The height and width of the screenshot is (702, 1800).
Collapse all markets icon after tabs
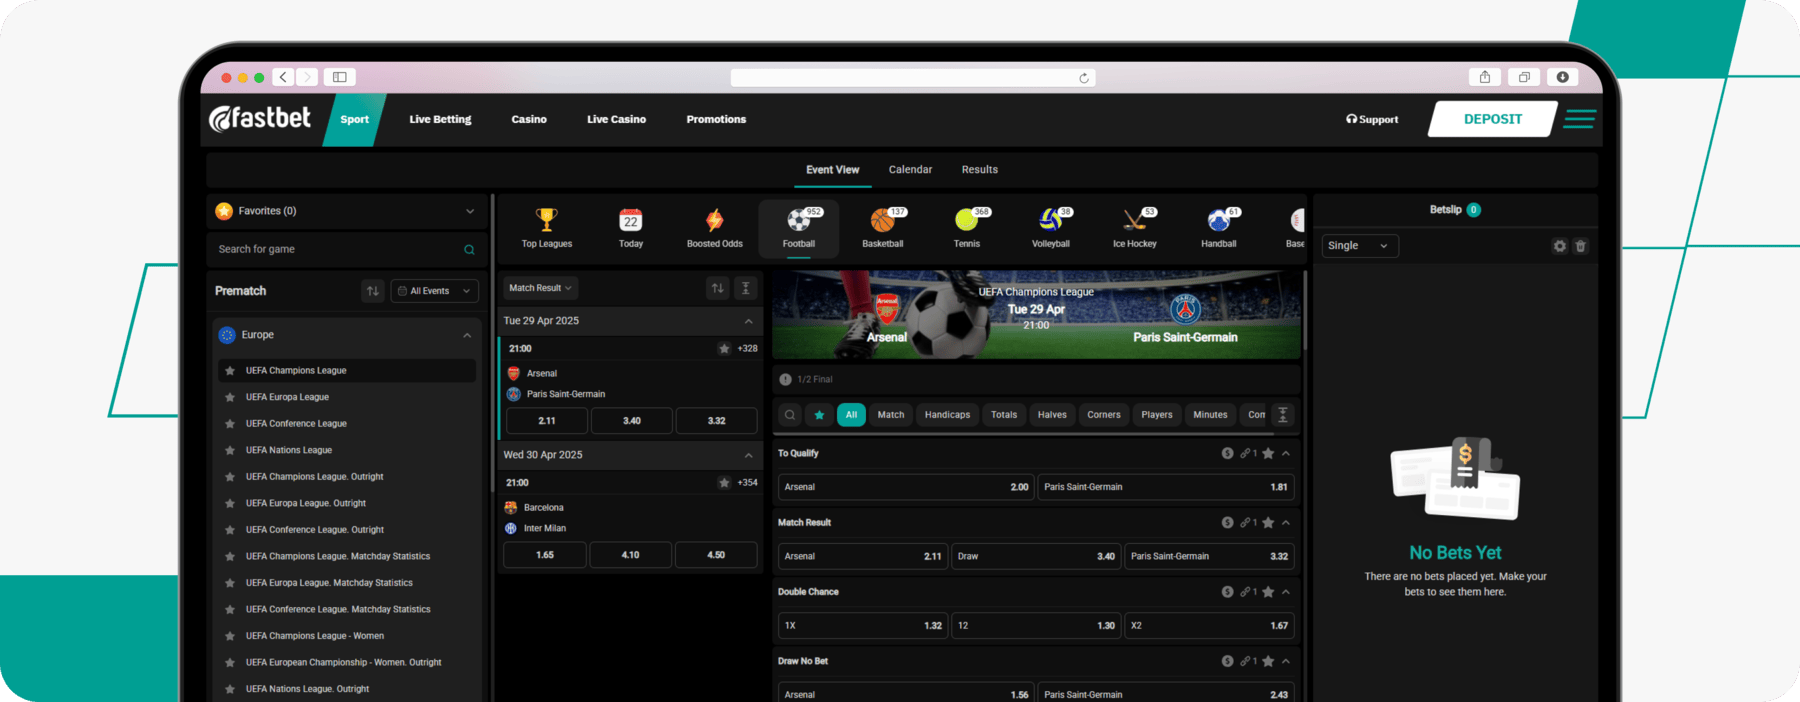[1283, 415]
